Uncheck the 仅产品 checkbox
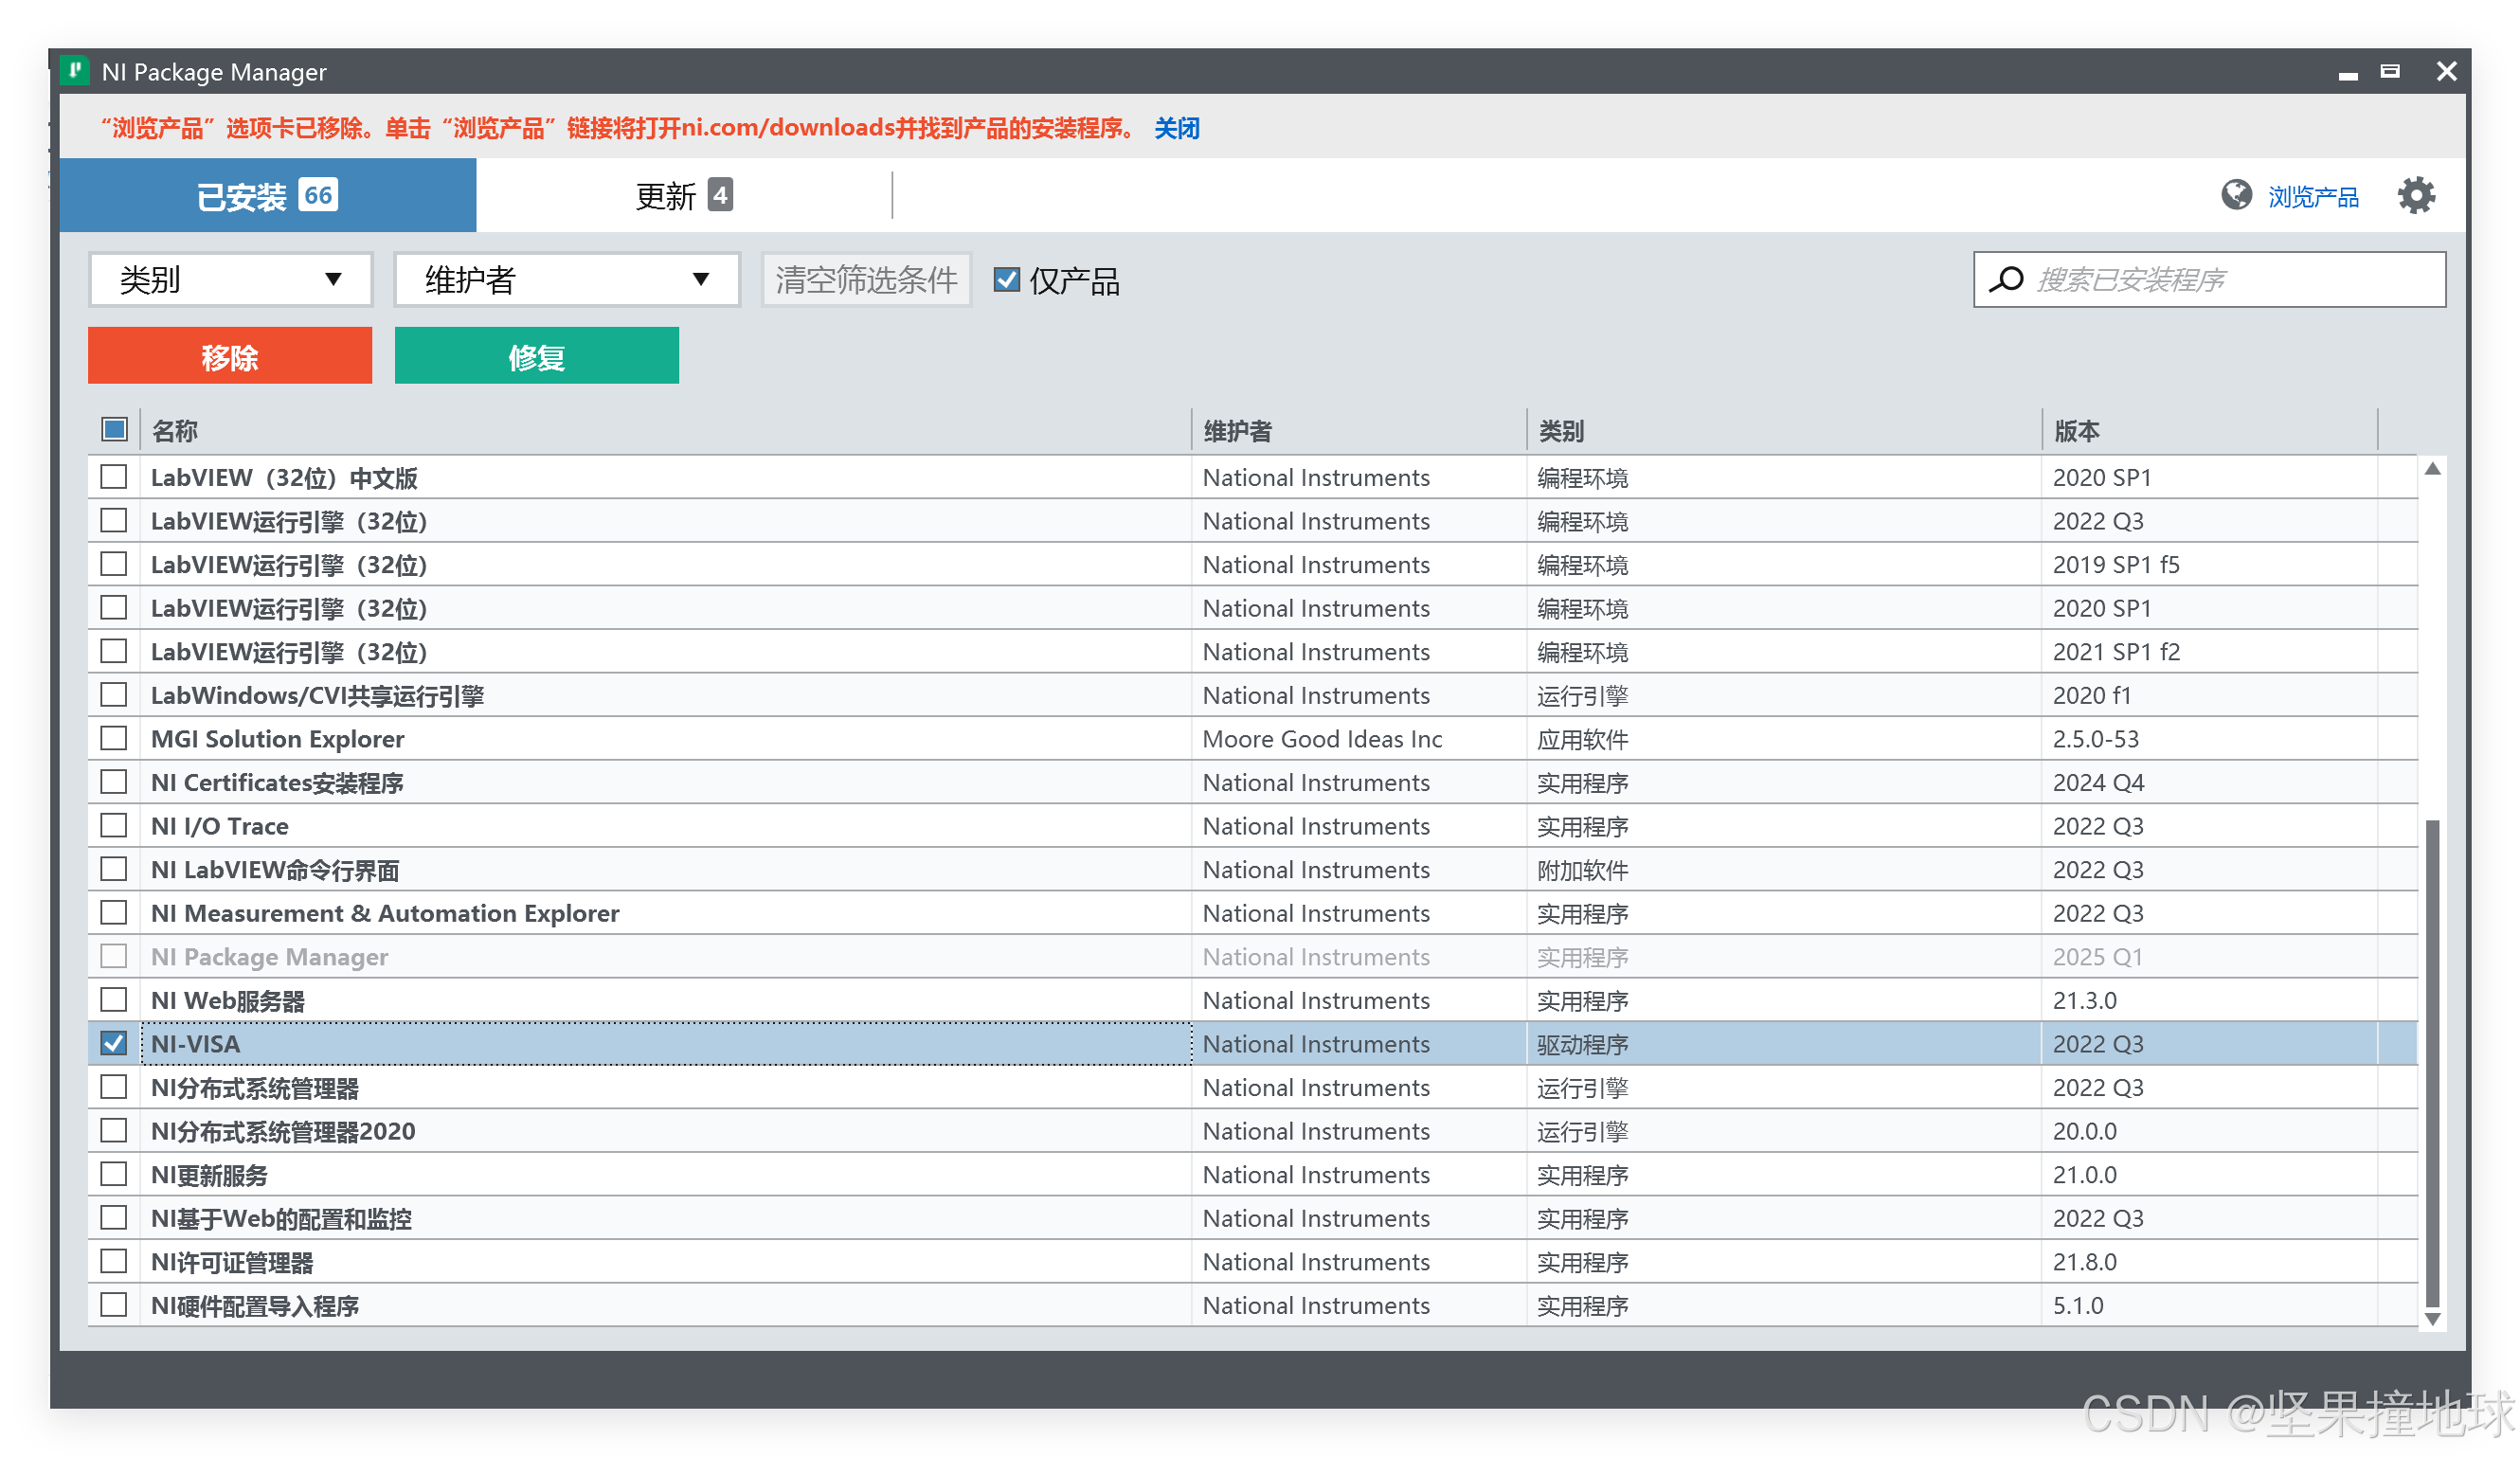 [x=1006, y=281]
